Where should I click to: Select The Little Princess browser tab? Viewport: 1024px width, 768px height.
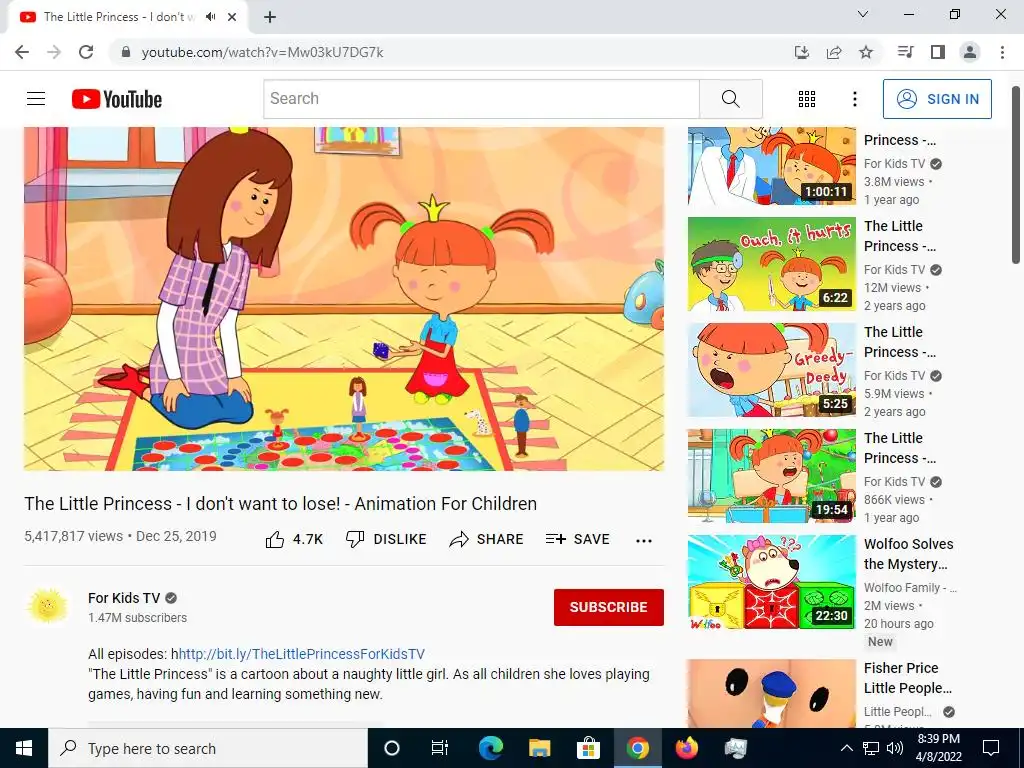coord(128,17)
